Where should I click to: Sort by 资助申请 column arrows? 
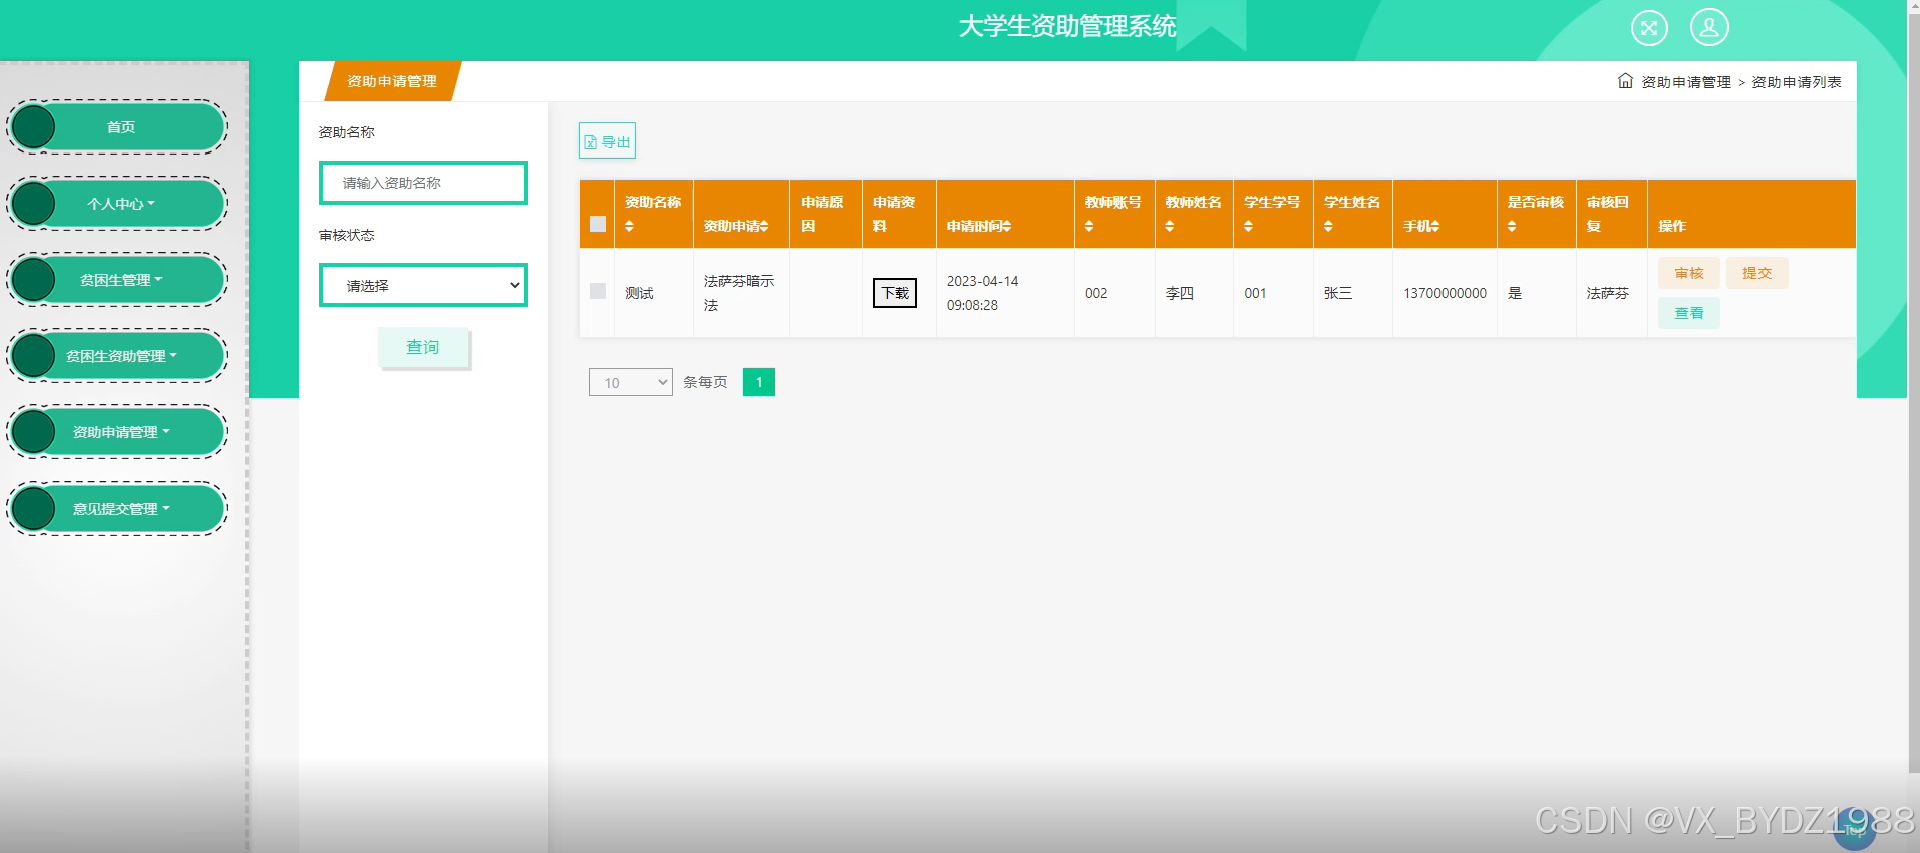pos(764,227)
